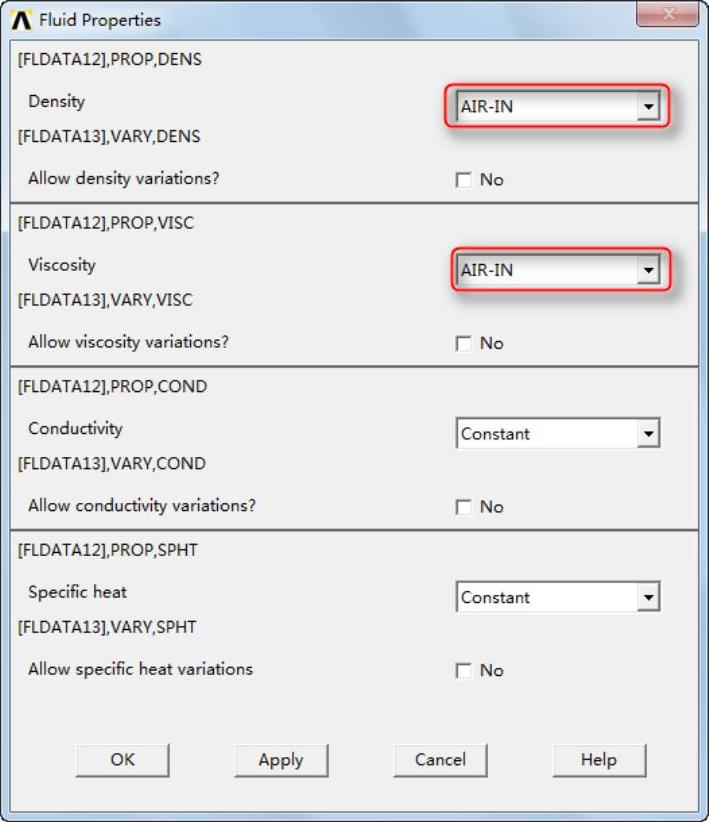Click the Conductivity Constant combo box field
709x822 pixels.
tap(546, 434)
